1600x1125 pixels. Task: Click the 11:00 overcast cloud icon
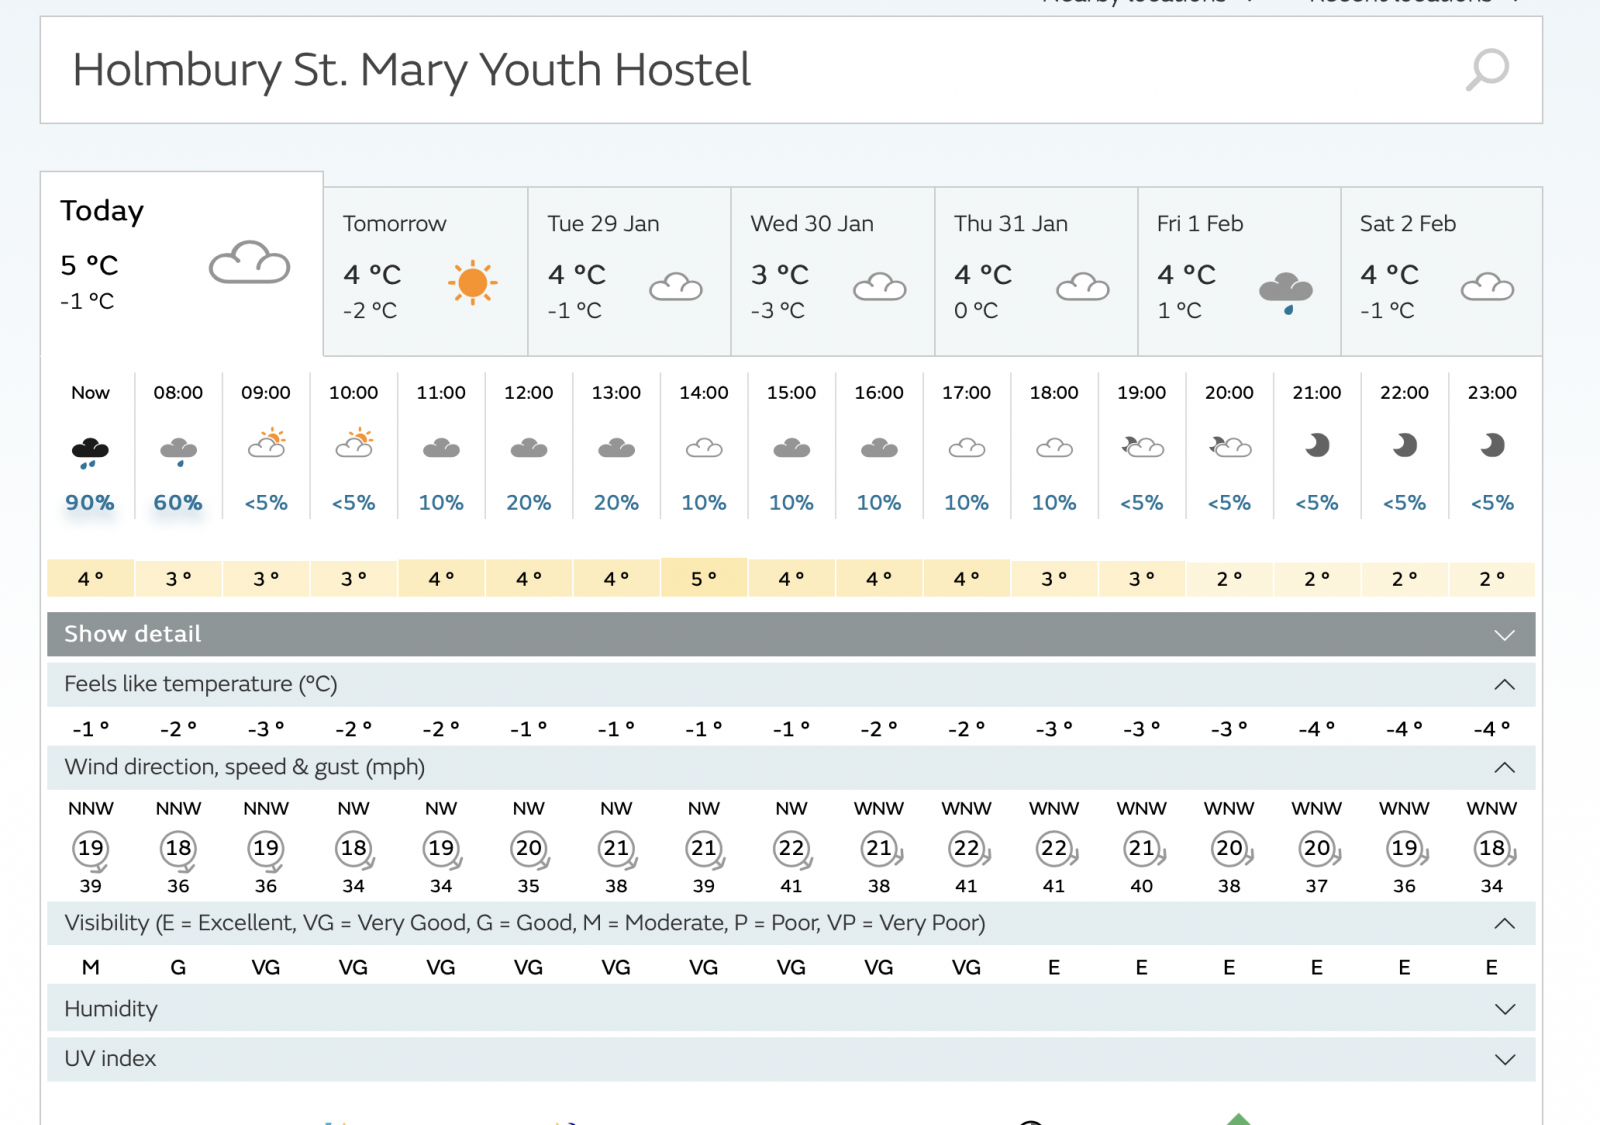pyautogui.click(x=441, y=448)
